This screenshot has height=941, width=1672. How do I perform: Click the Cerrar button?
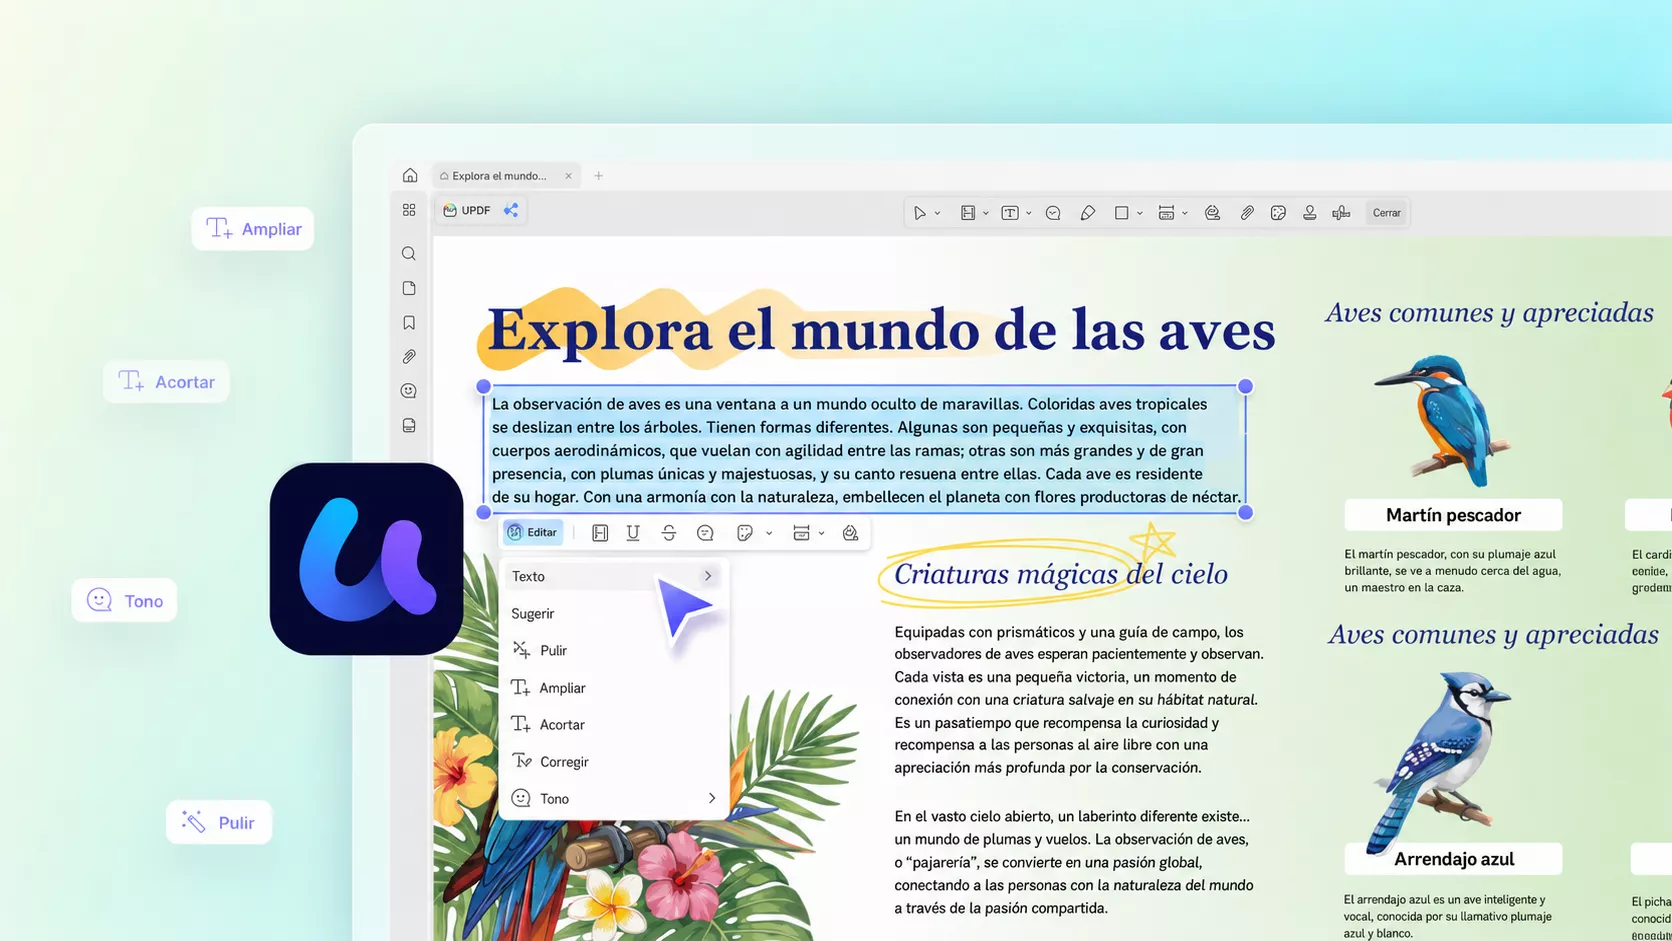coord(1387,213)
